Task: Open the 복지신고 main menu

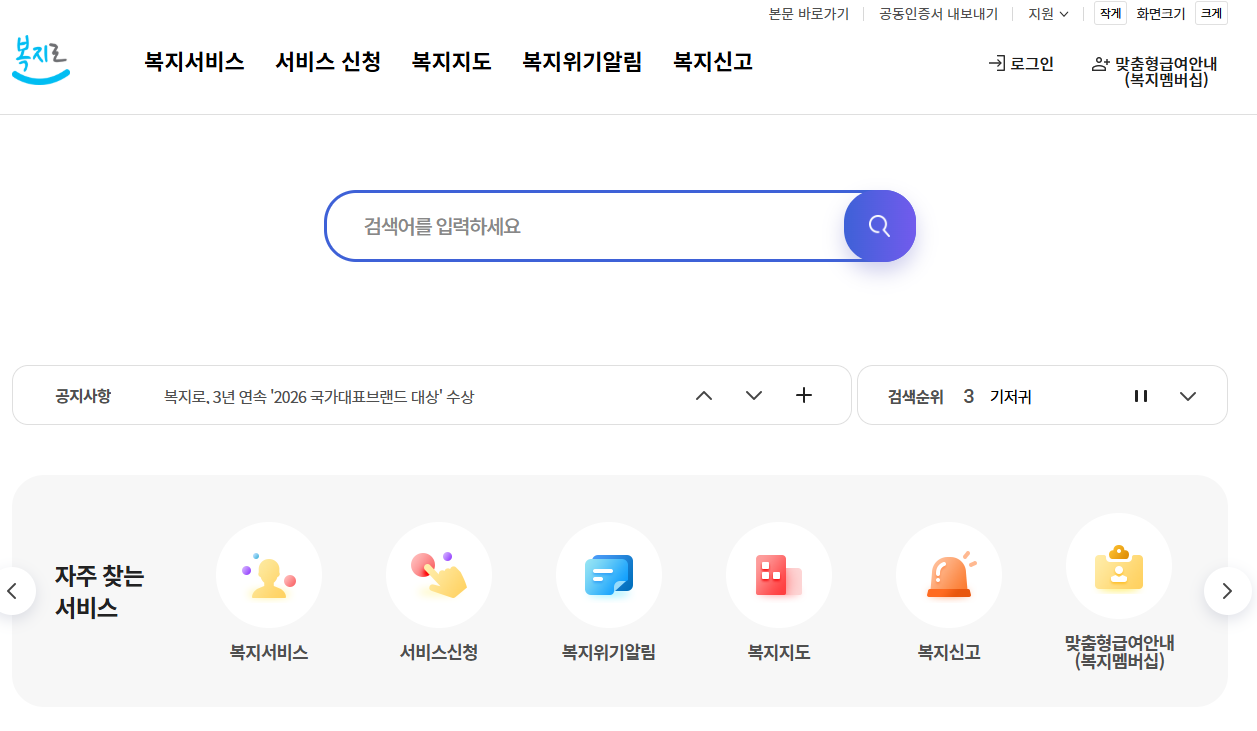Action: (713, 62)
